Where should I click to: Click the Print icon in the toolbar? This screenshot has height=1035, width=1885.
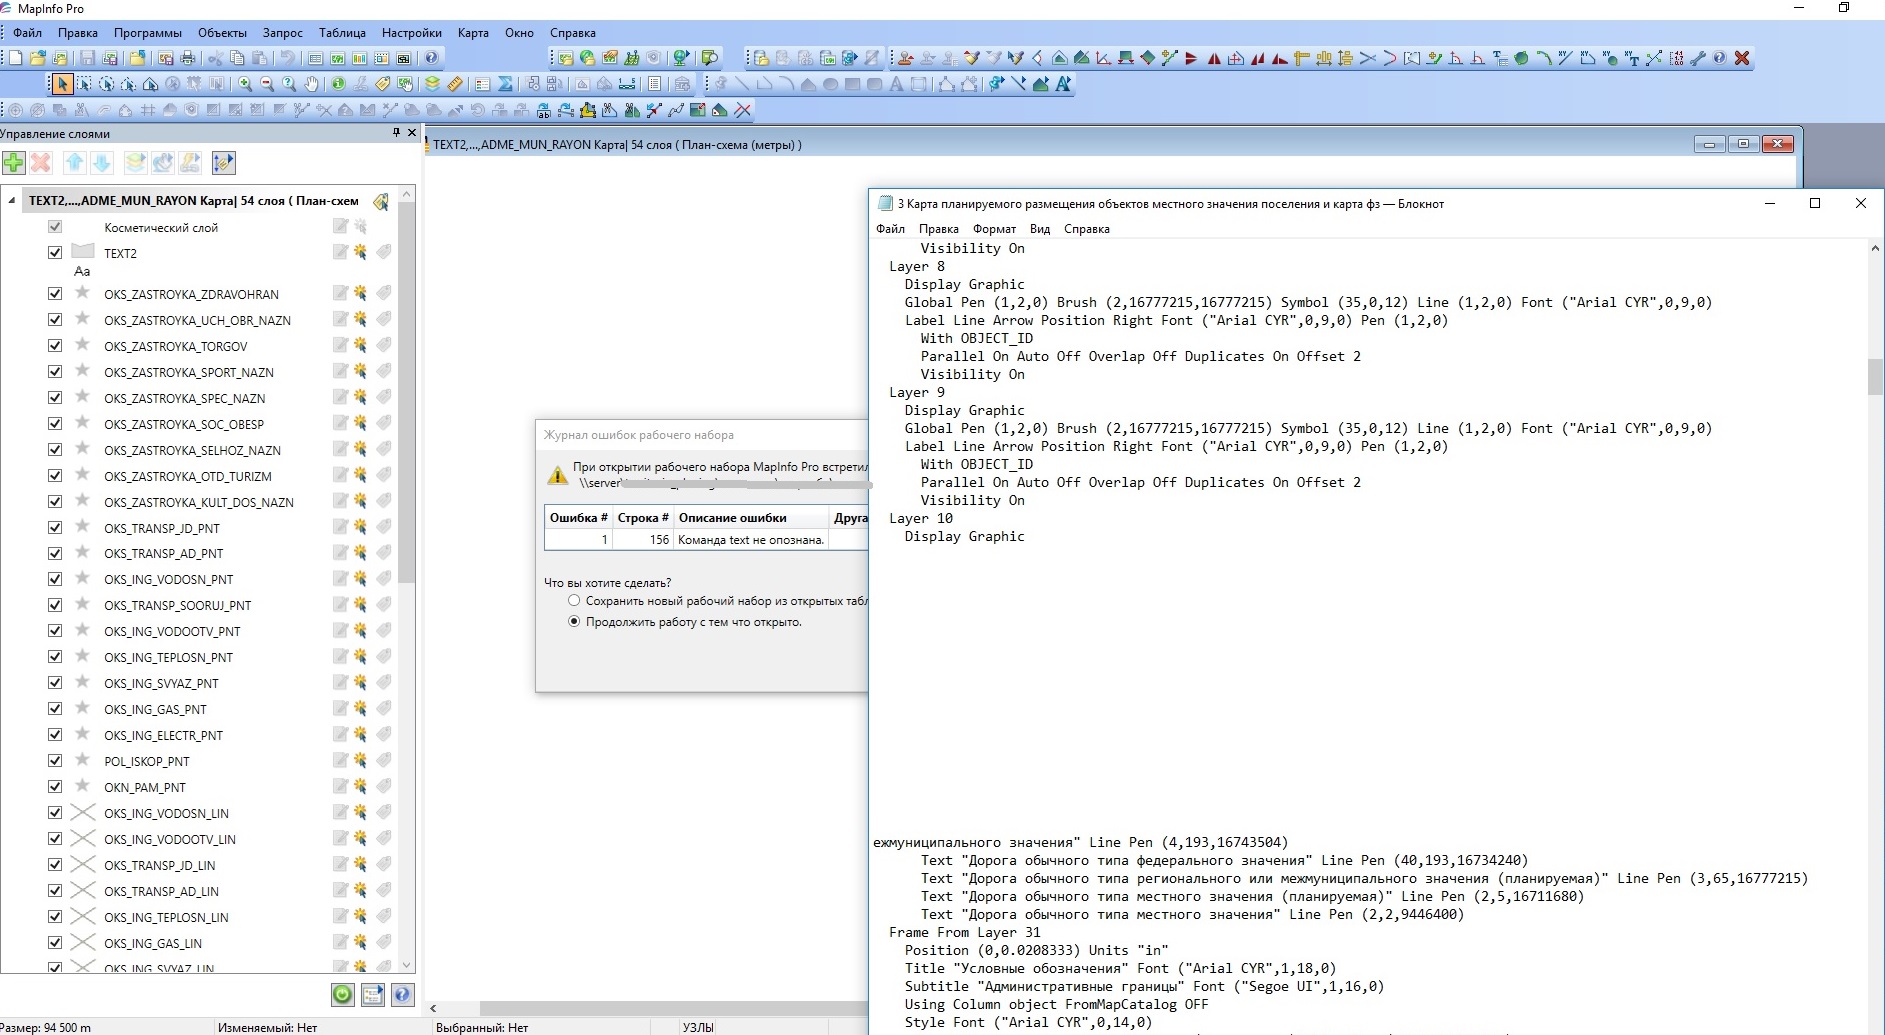(x=187, y=58)
